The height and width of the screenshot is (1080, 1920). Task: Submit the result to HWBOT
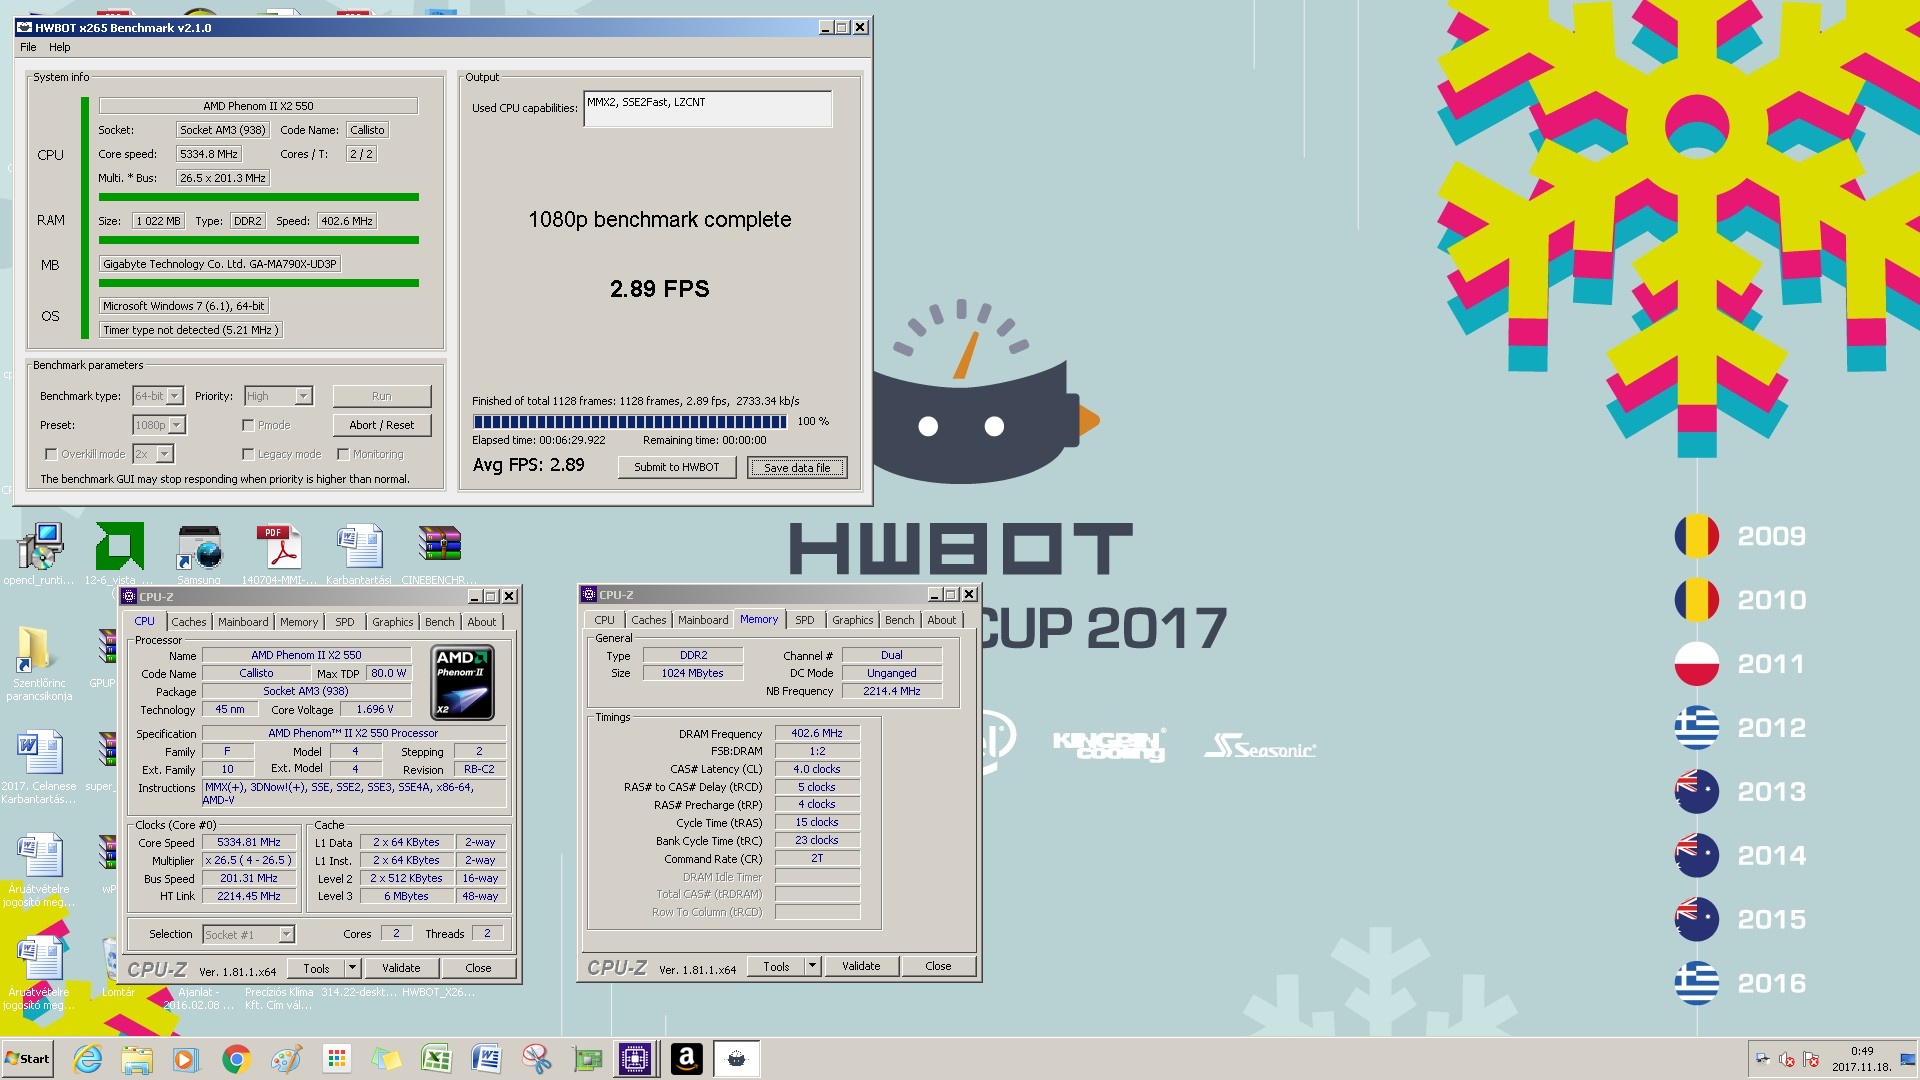coord(677,467)
